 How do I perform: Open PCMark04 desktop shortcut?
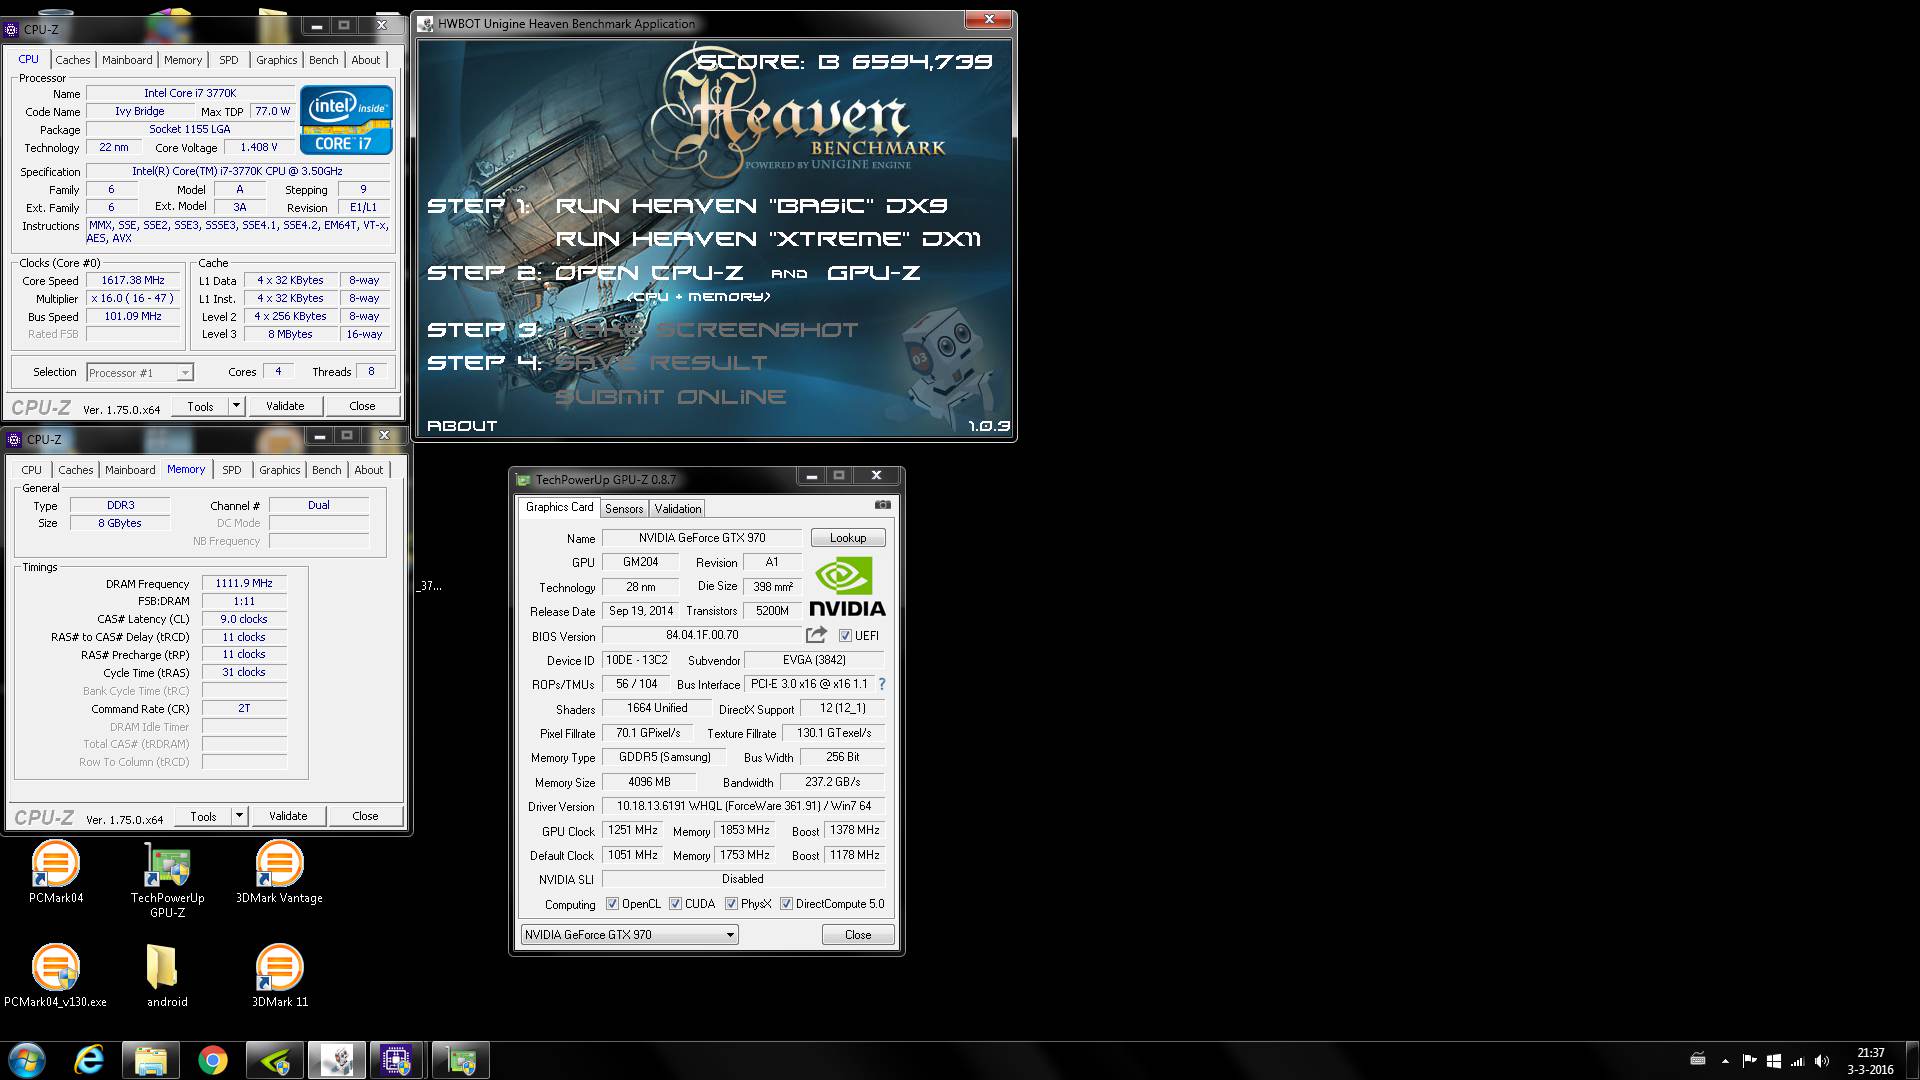(x=56, y=871)
